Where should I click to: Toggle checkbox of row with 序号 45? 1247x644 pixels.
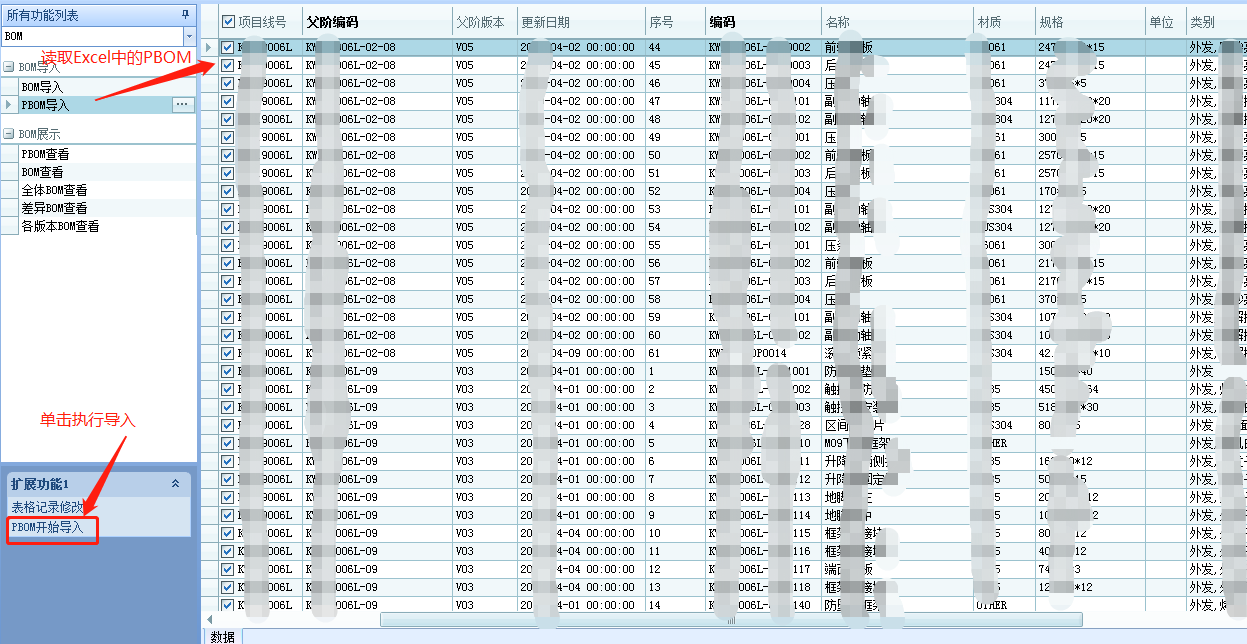pyautogui.click(x=228, y=65)
